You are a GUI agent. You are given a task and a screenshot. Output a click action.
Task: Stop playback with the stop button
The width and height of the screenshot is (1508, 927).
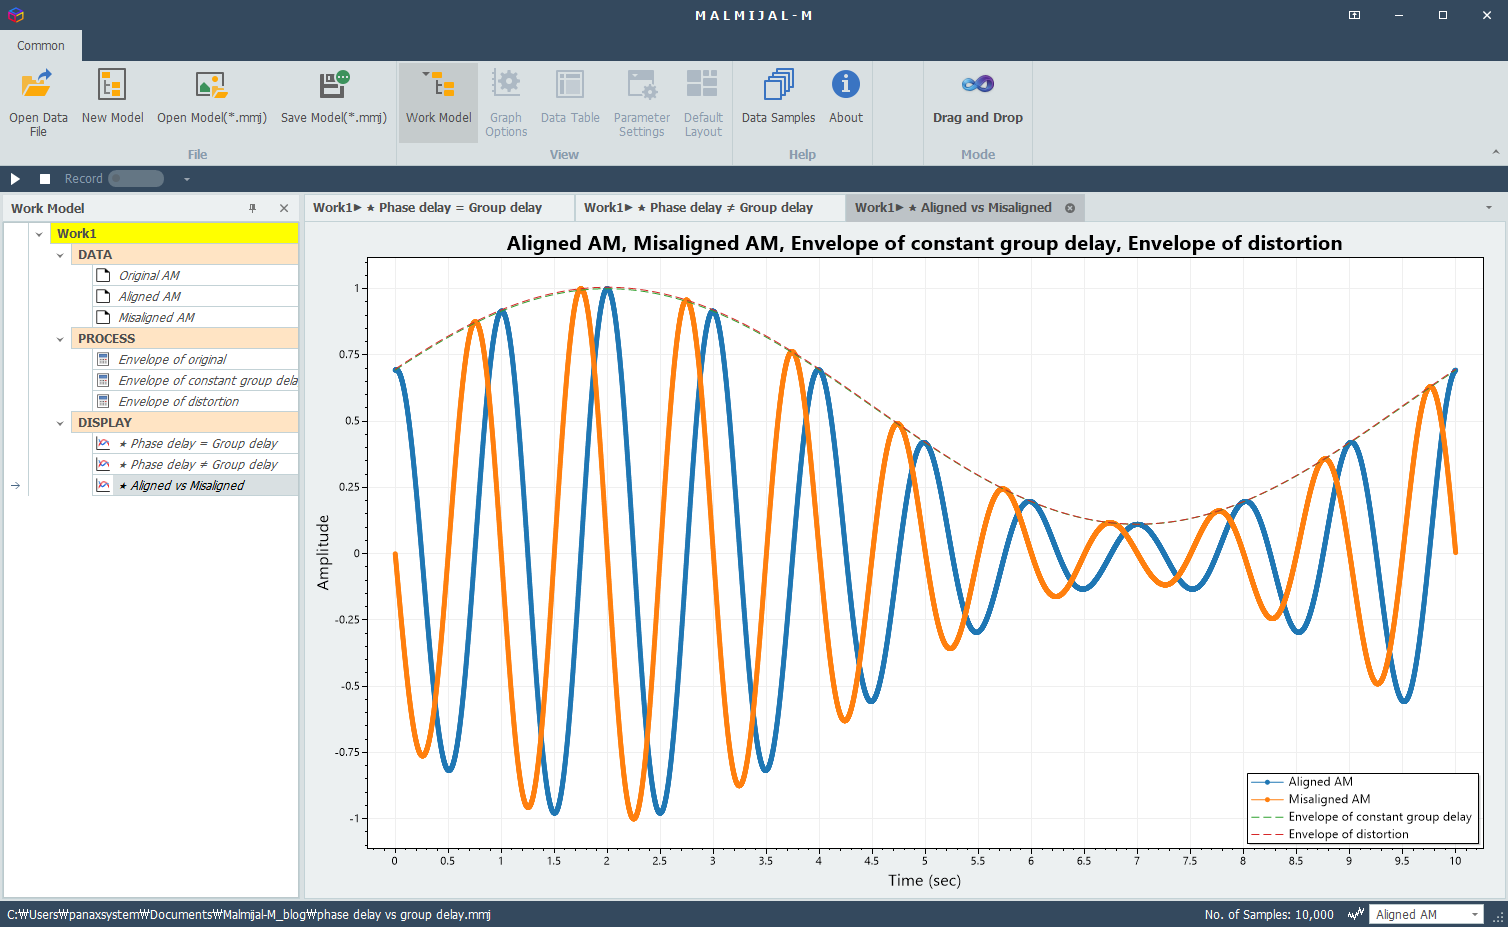pos(45,179)
